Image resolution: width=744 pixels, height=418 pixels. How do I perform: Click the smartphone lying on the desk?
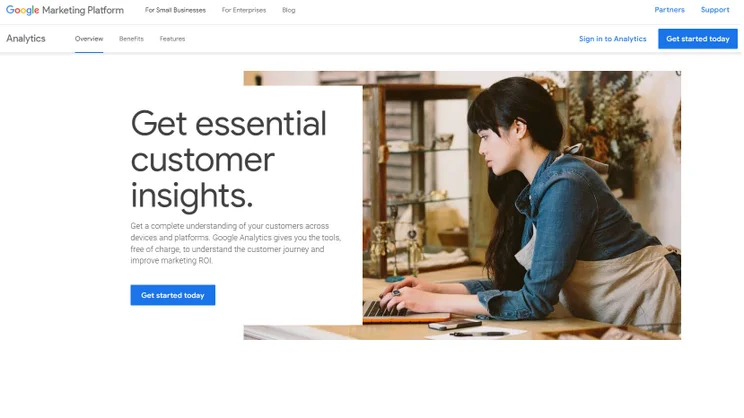tap(455, 325)
